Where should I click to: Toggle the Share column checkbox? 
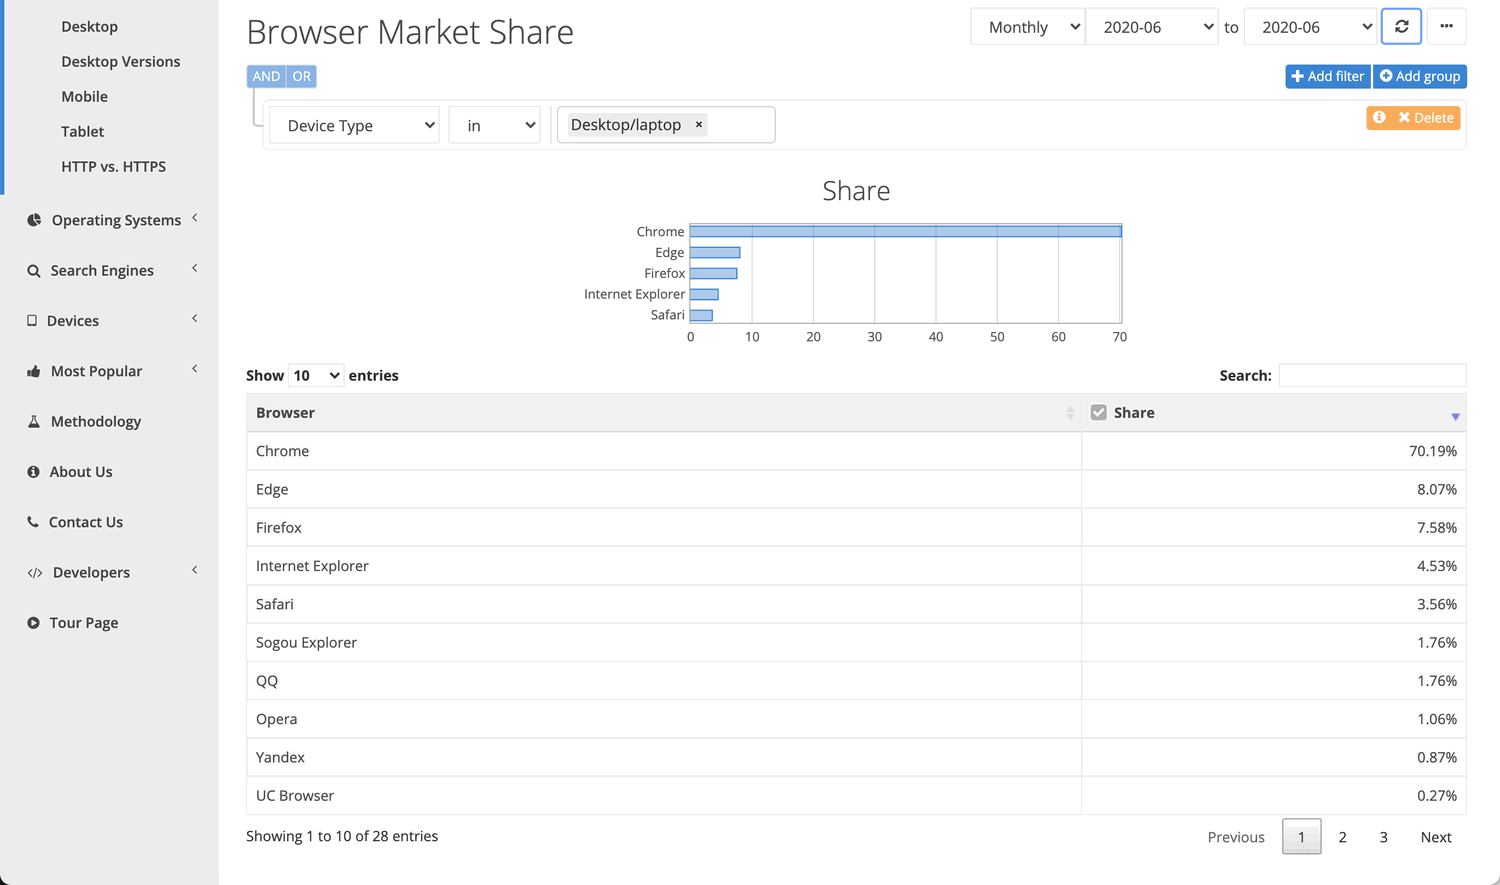[x=1098, y=411]
